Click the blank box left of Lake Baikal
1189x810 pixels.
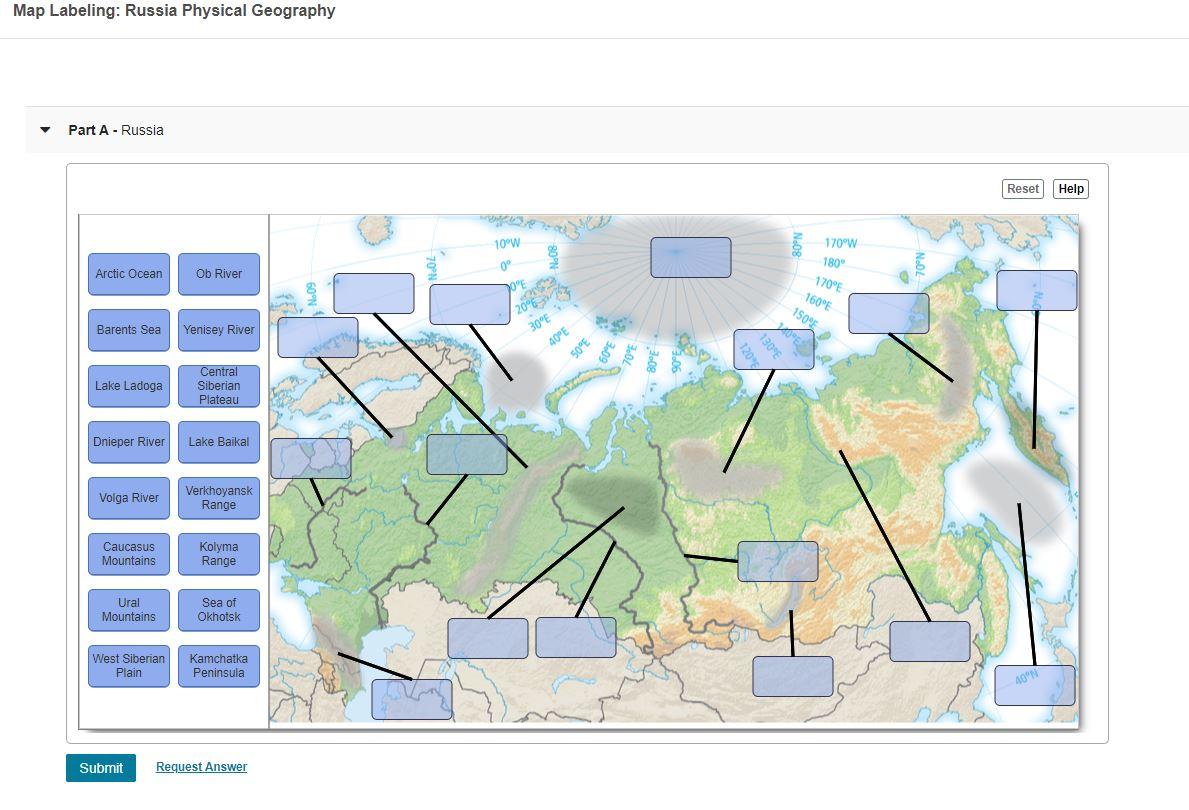click(778, 561)
